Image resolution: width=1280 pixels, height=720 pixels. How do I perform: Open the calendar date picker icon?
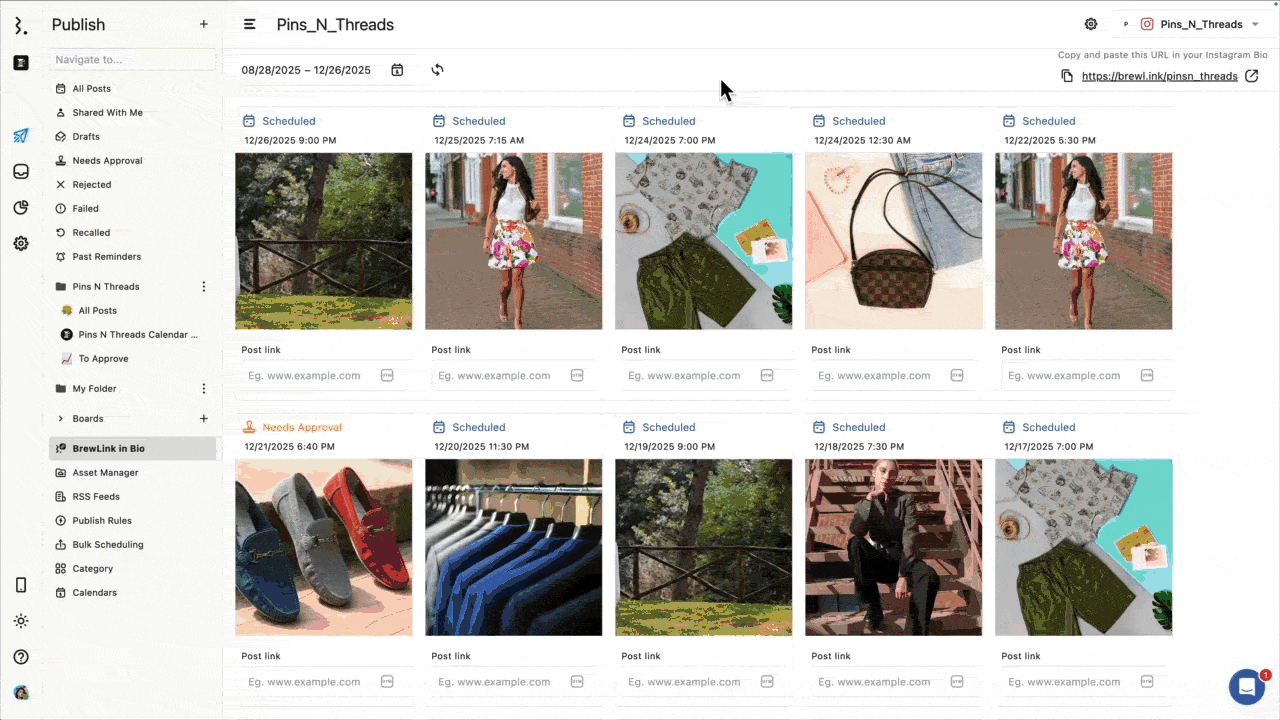397,70
